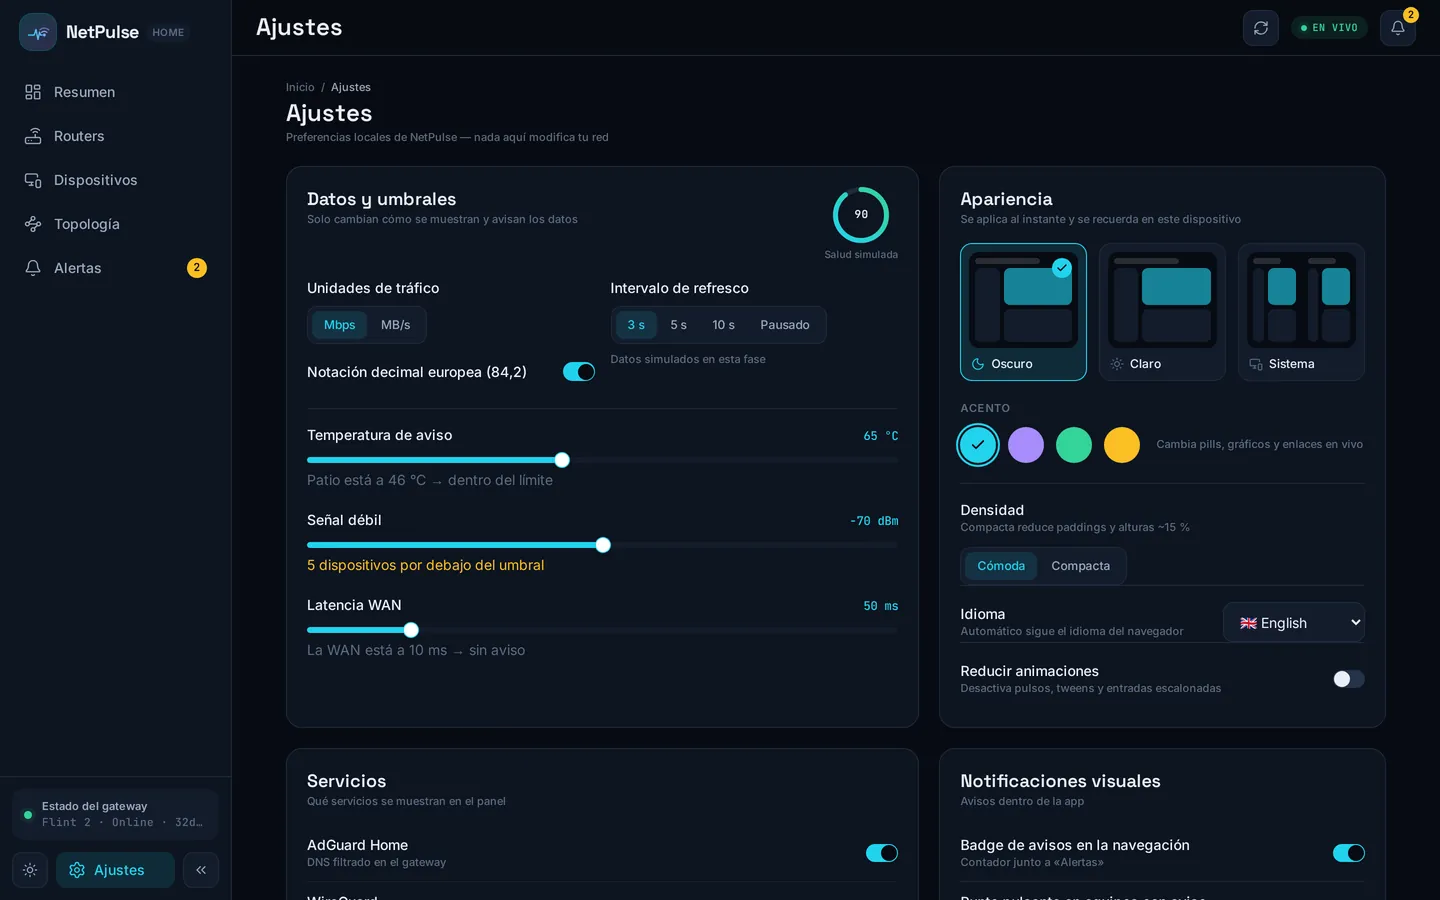1440x900 pixels.
Task: Toggle Notación decimal europea switch
Action: (x=579, y=372)
